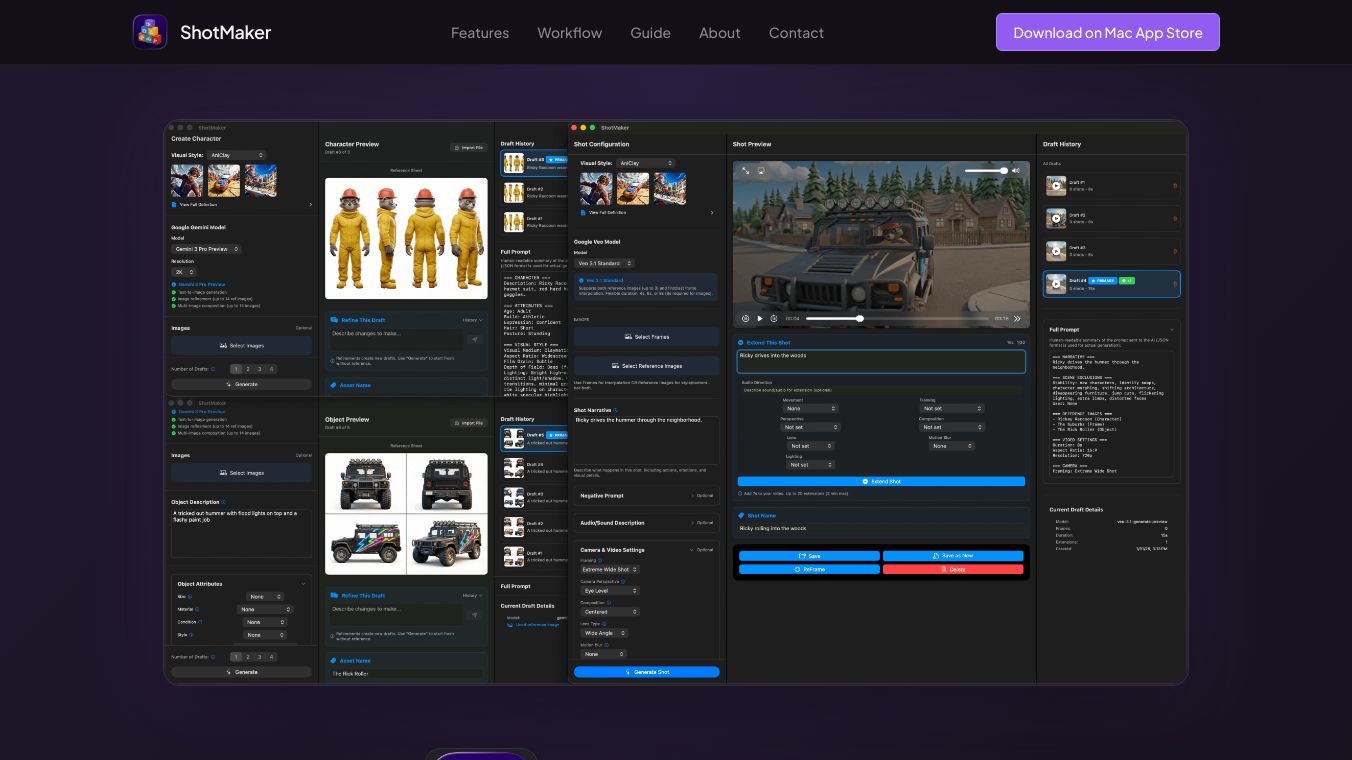Click Download on Mac App Store
1352x760 pixels.
point(1108,32)
